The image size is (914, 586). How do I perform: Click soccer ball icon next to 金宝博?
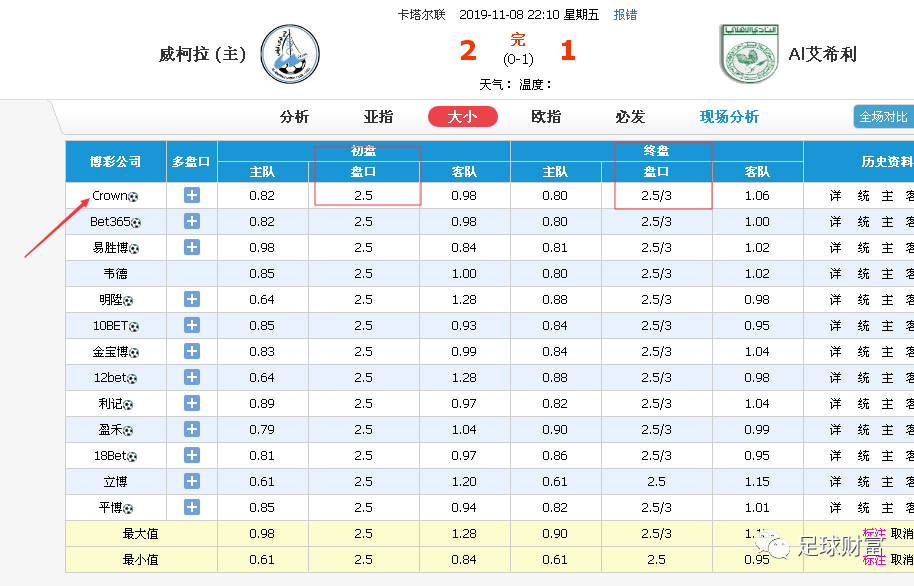click(134, 353)
